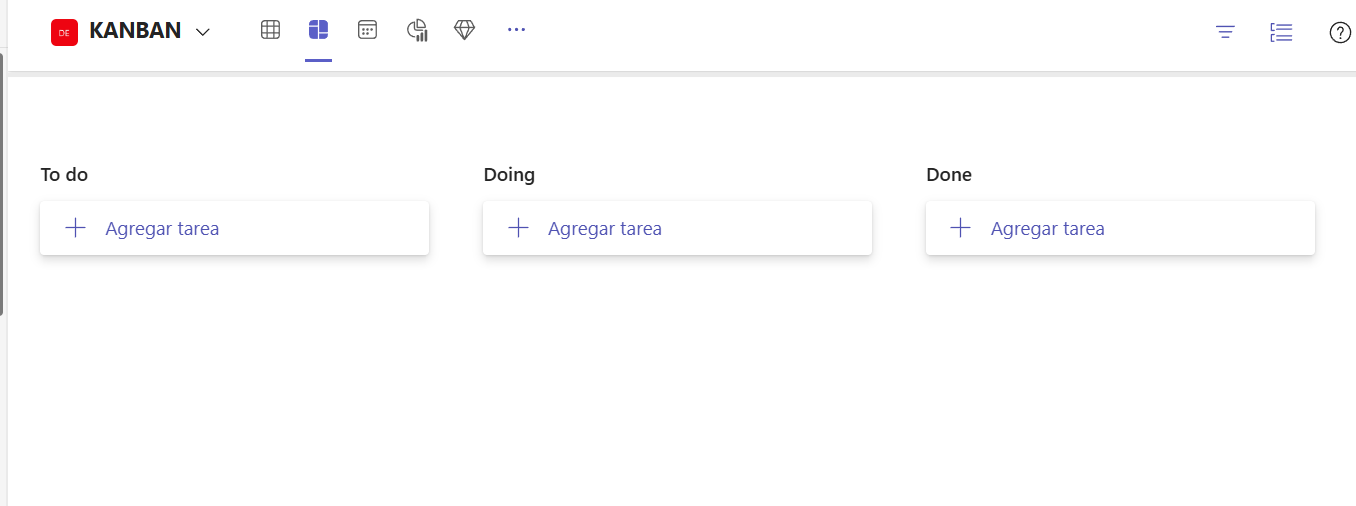Open the ellipsis more views menu
The image size is (1356, 506).
(516, 30)
